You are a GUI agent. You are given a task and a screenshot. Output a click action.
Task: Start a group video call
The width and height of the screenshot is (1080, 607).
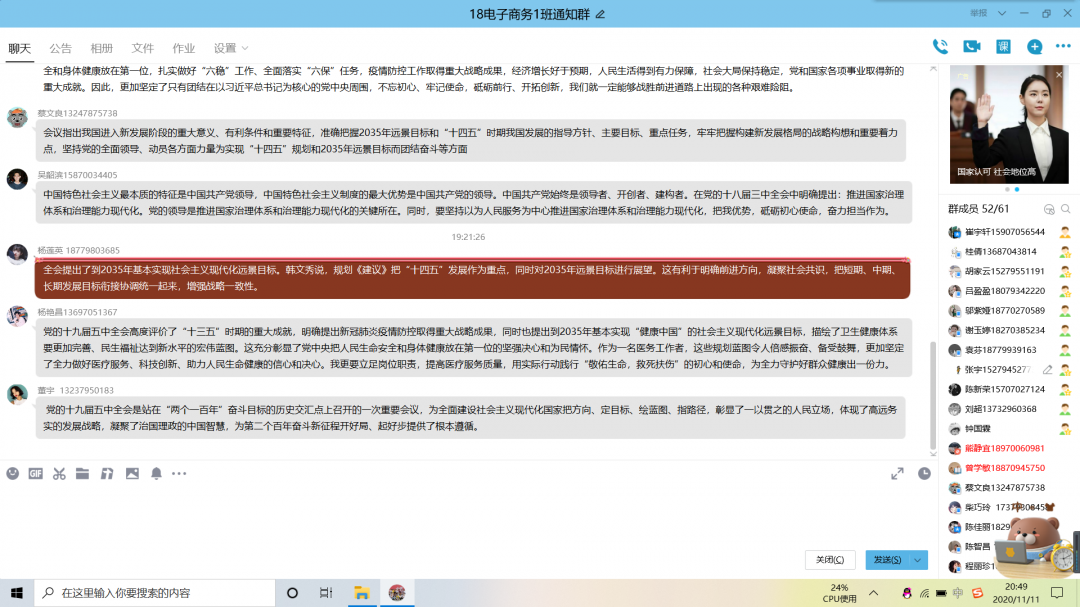click(x=971, y=46)
